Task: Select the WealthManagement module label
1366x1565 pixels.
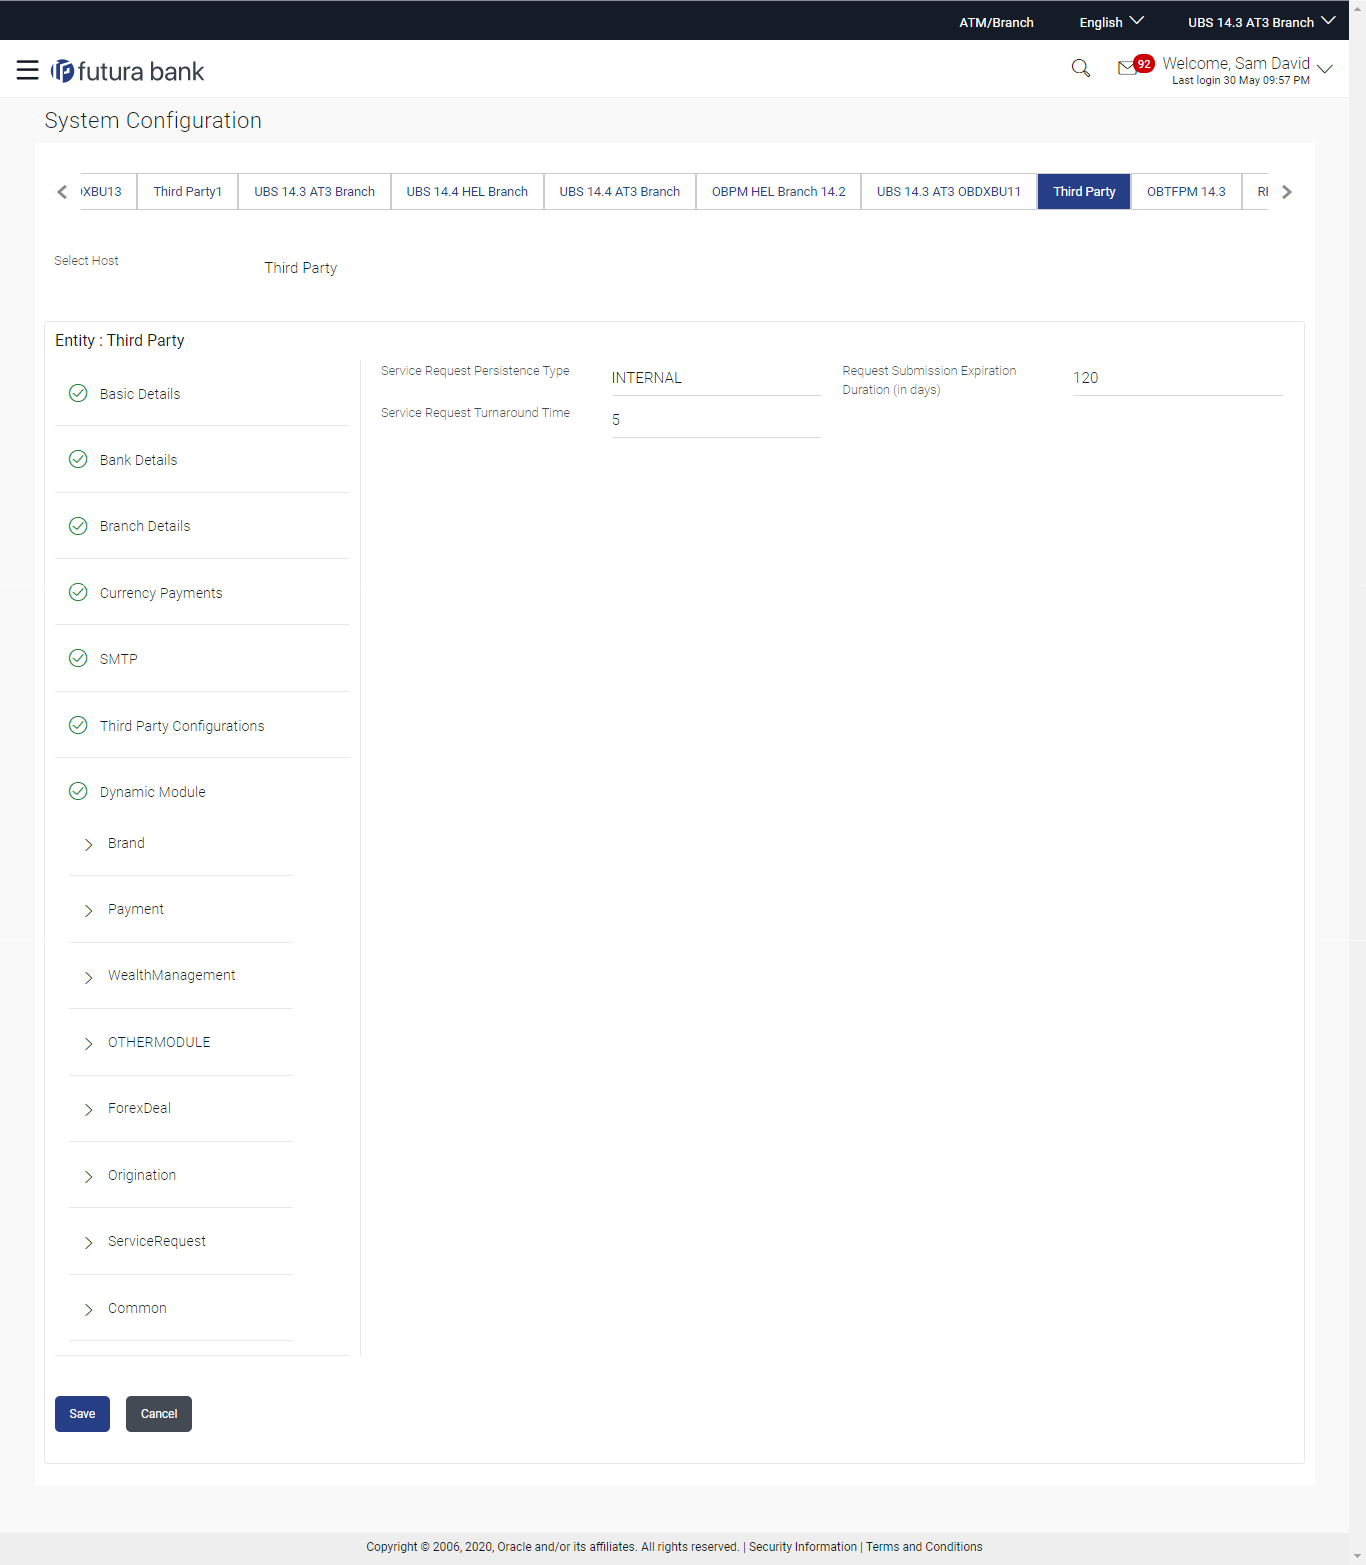Action: click(x=172, y=975)
